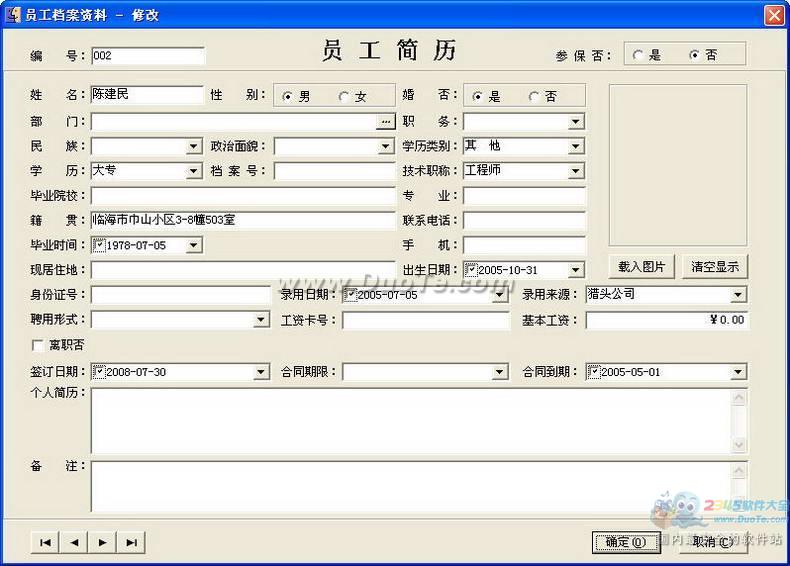Click the 身份证号 input field
Screen dimensions: 790x566
click(180, 295)
